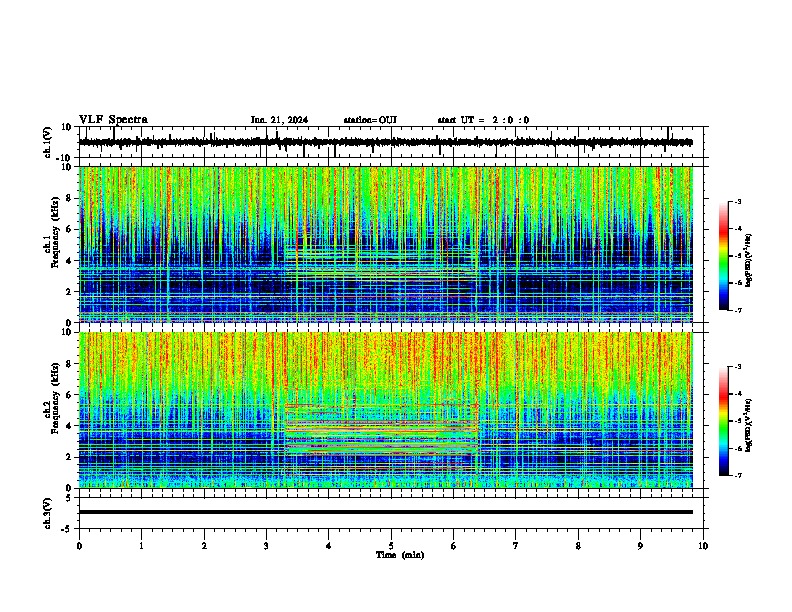Select the date label "Jan. 21, 2024"
Image resolution: width=792 pixels, height=612 pixels.
tap(279, 120)
